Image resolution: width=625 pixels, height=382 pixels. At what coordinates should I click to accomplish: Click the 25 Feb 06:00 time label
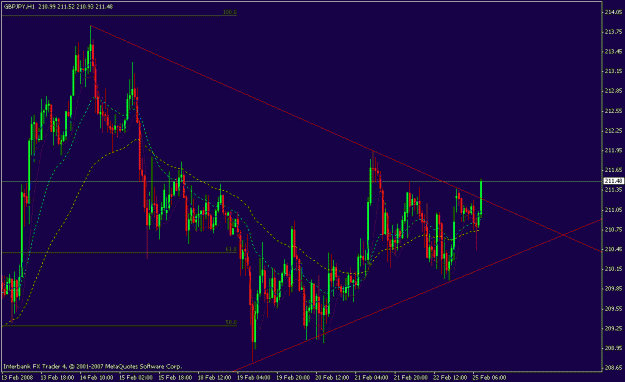[x=489, y=377]
